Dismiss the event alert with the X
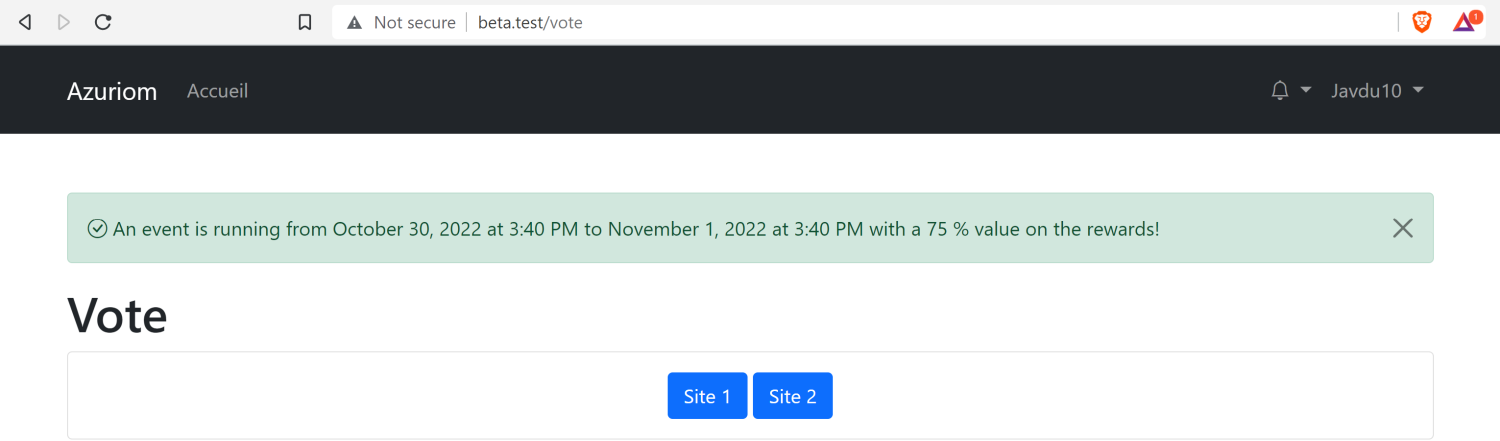Image resolution: width=1500 pixels, height=441 pixels. pos(1403,228)
